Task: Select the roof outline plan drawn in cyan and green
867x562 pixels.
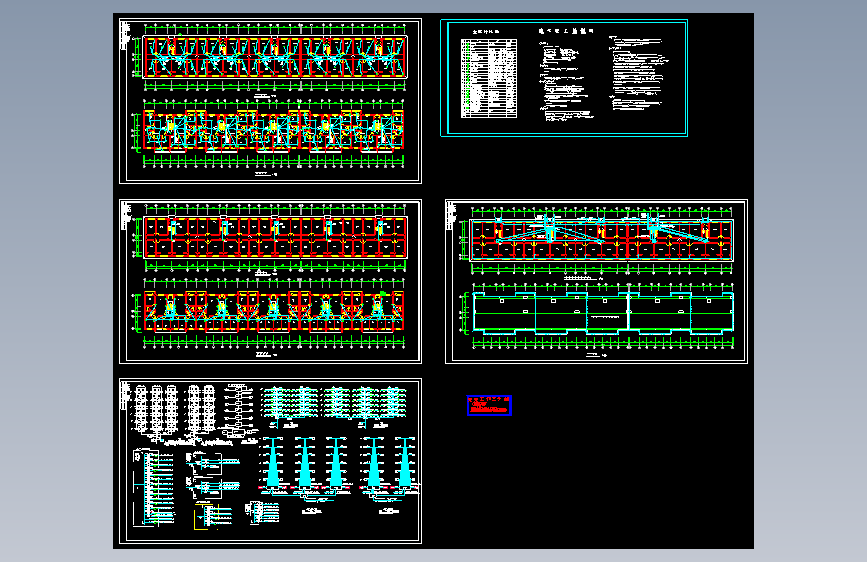Action: (x=603, y=314)
